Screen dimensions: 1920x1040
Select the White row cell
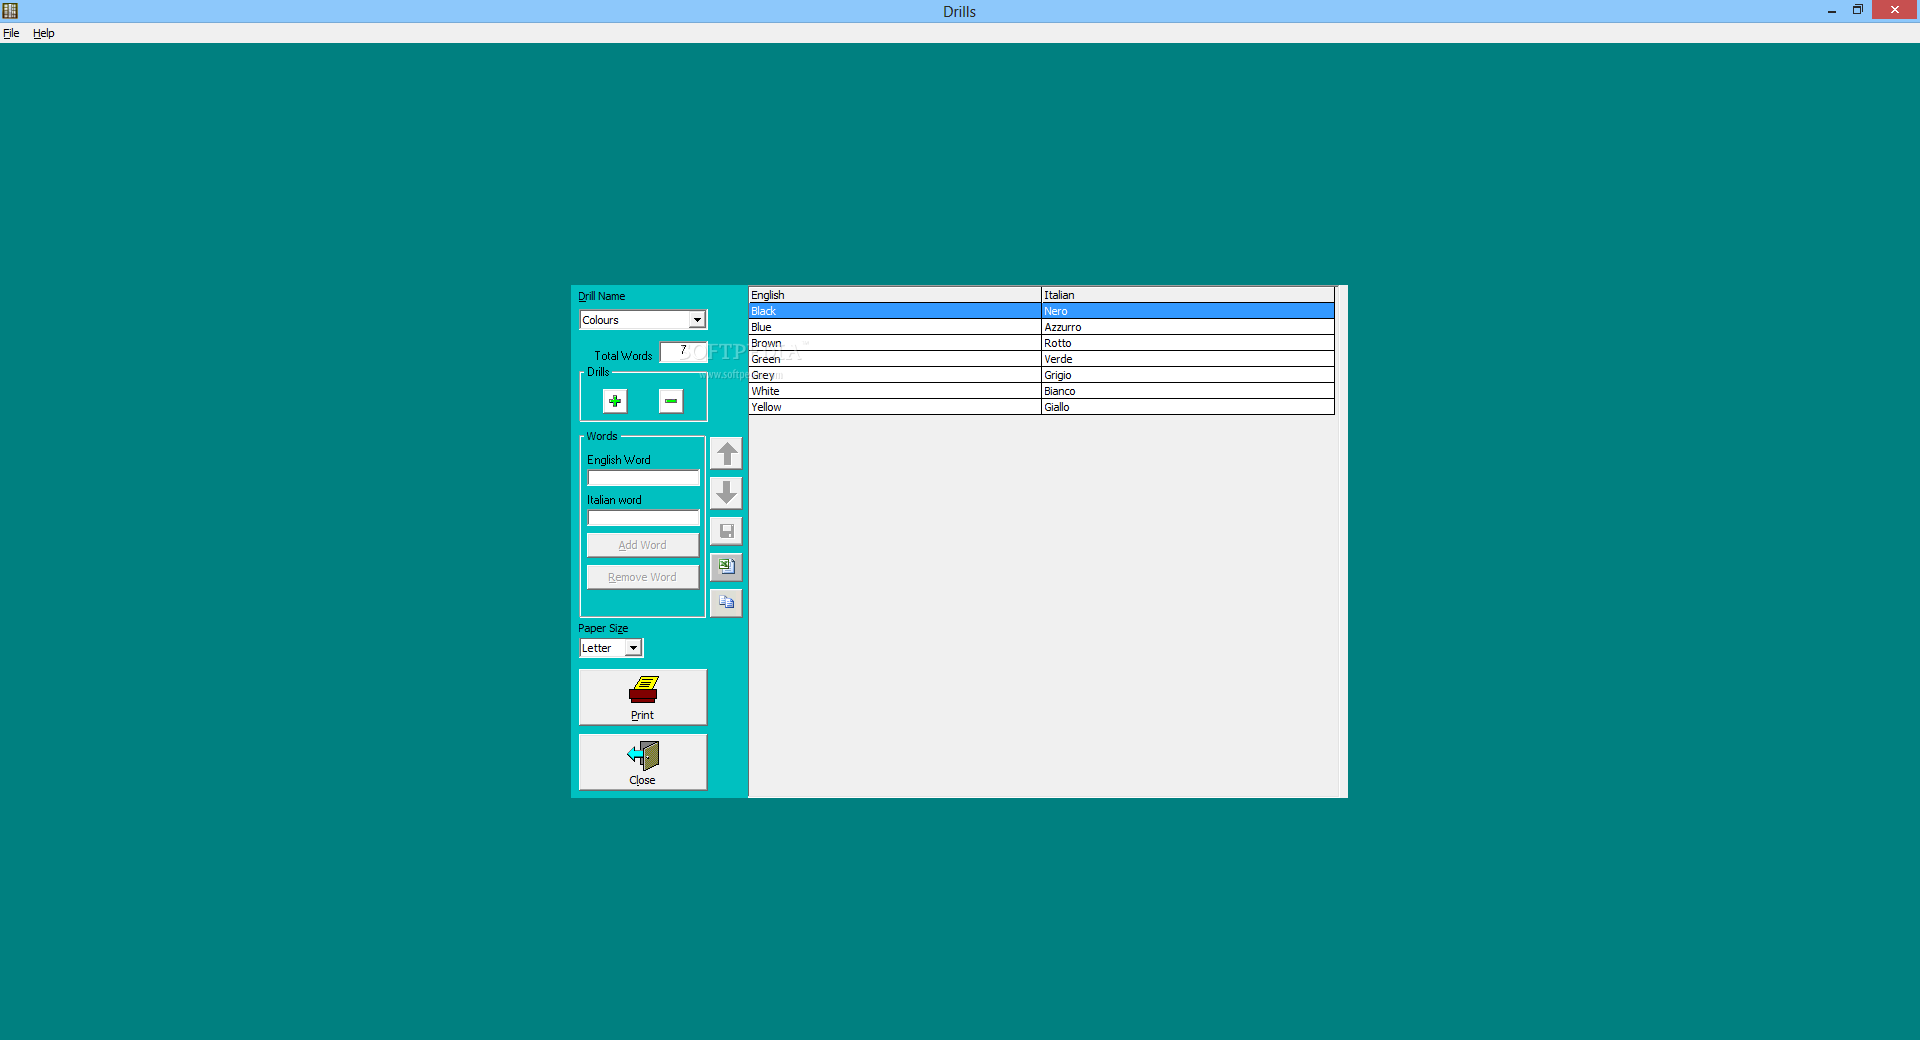[x=895, y=391]
